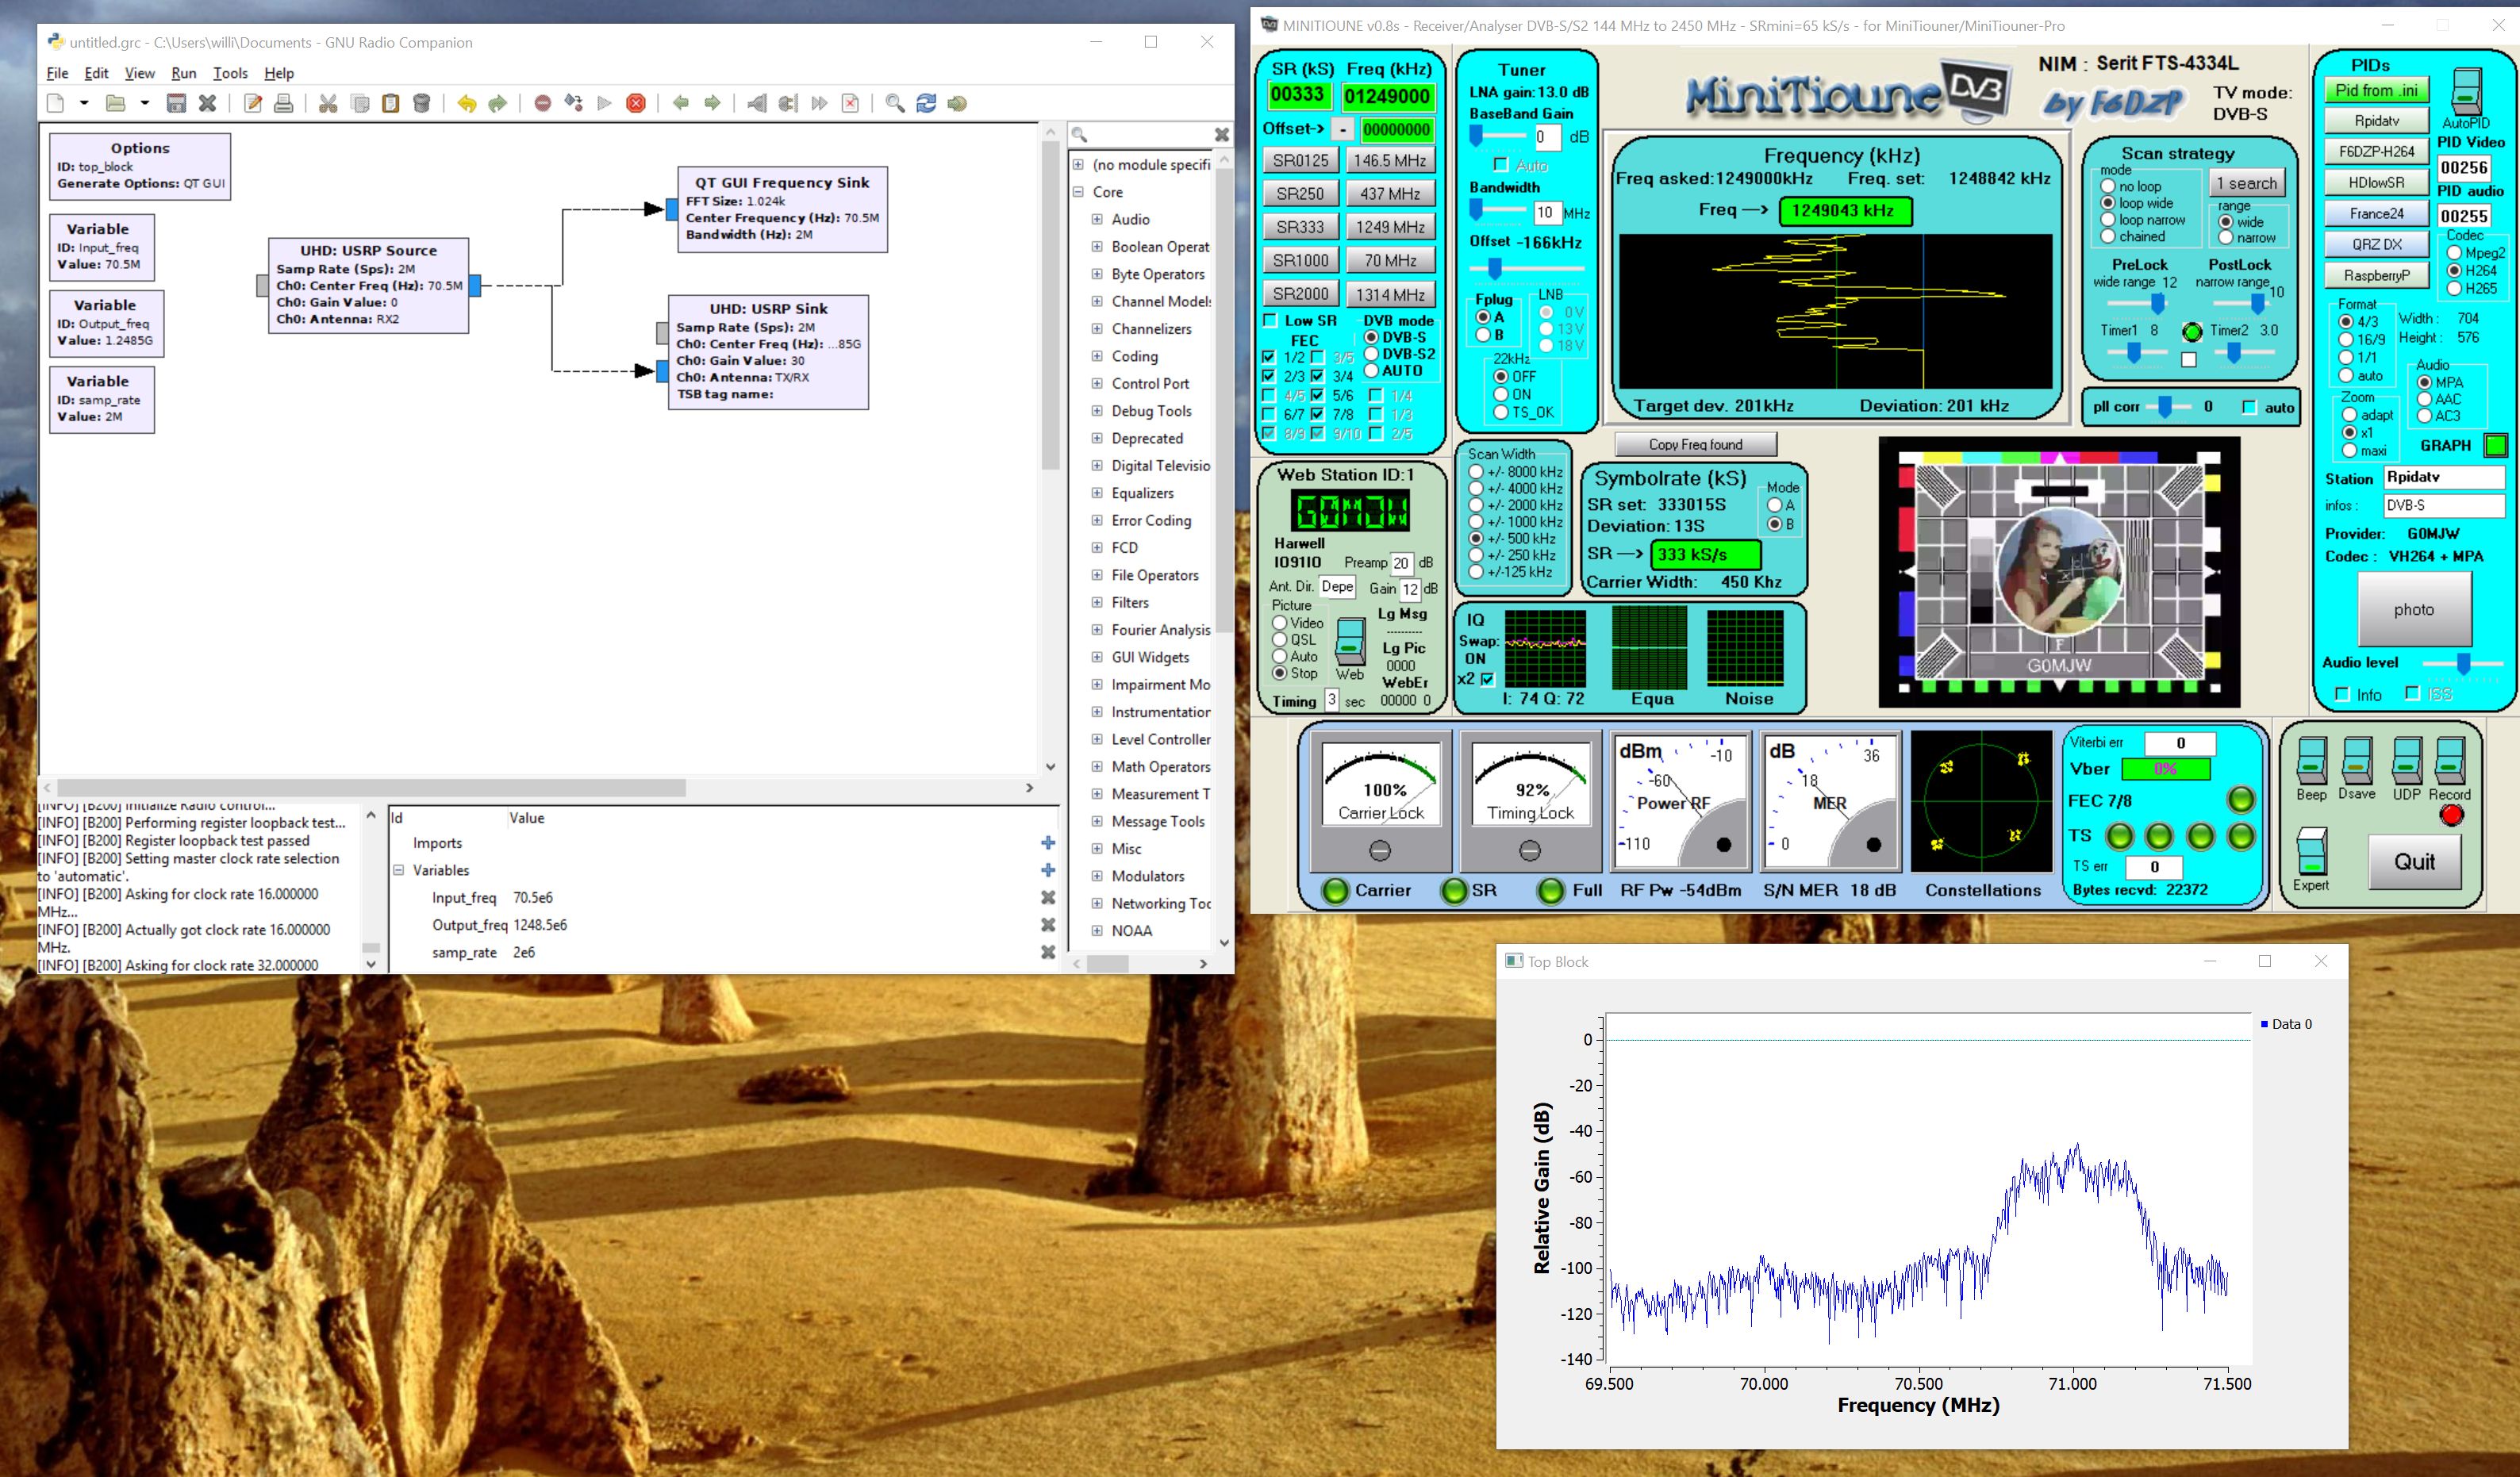This screenshot has height=1477, width=2520.
Task: Flip the AutoPID switch in MiniTioune
Action: (2466, 91)
